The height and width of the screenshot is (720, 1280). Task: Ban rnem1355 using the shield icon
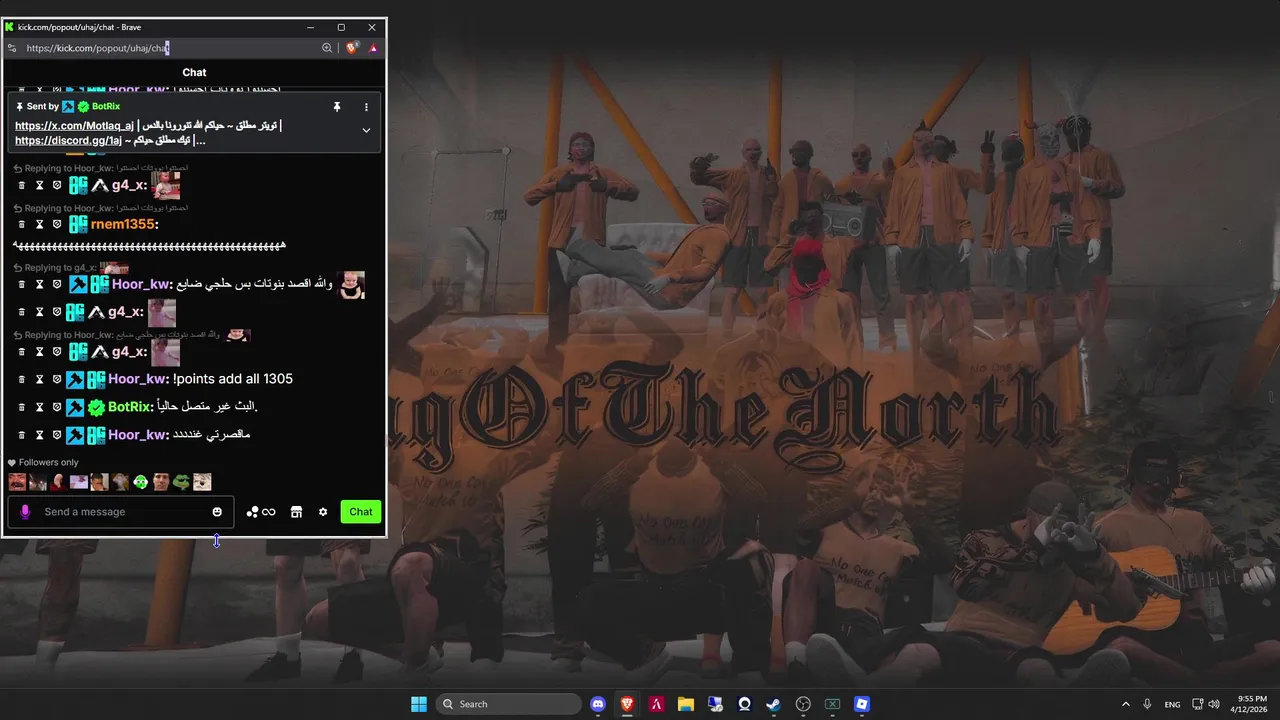57,225
